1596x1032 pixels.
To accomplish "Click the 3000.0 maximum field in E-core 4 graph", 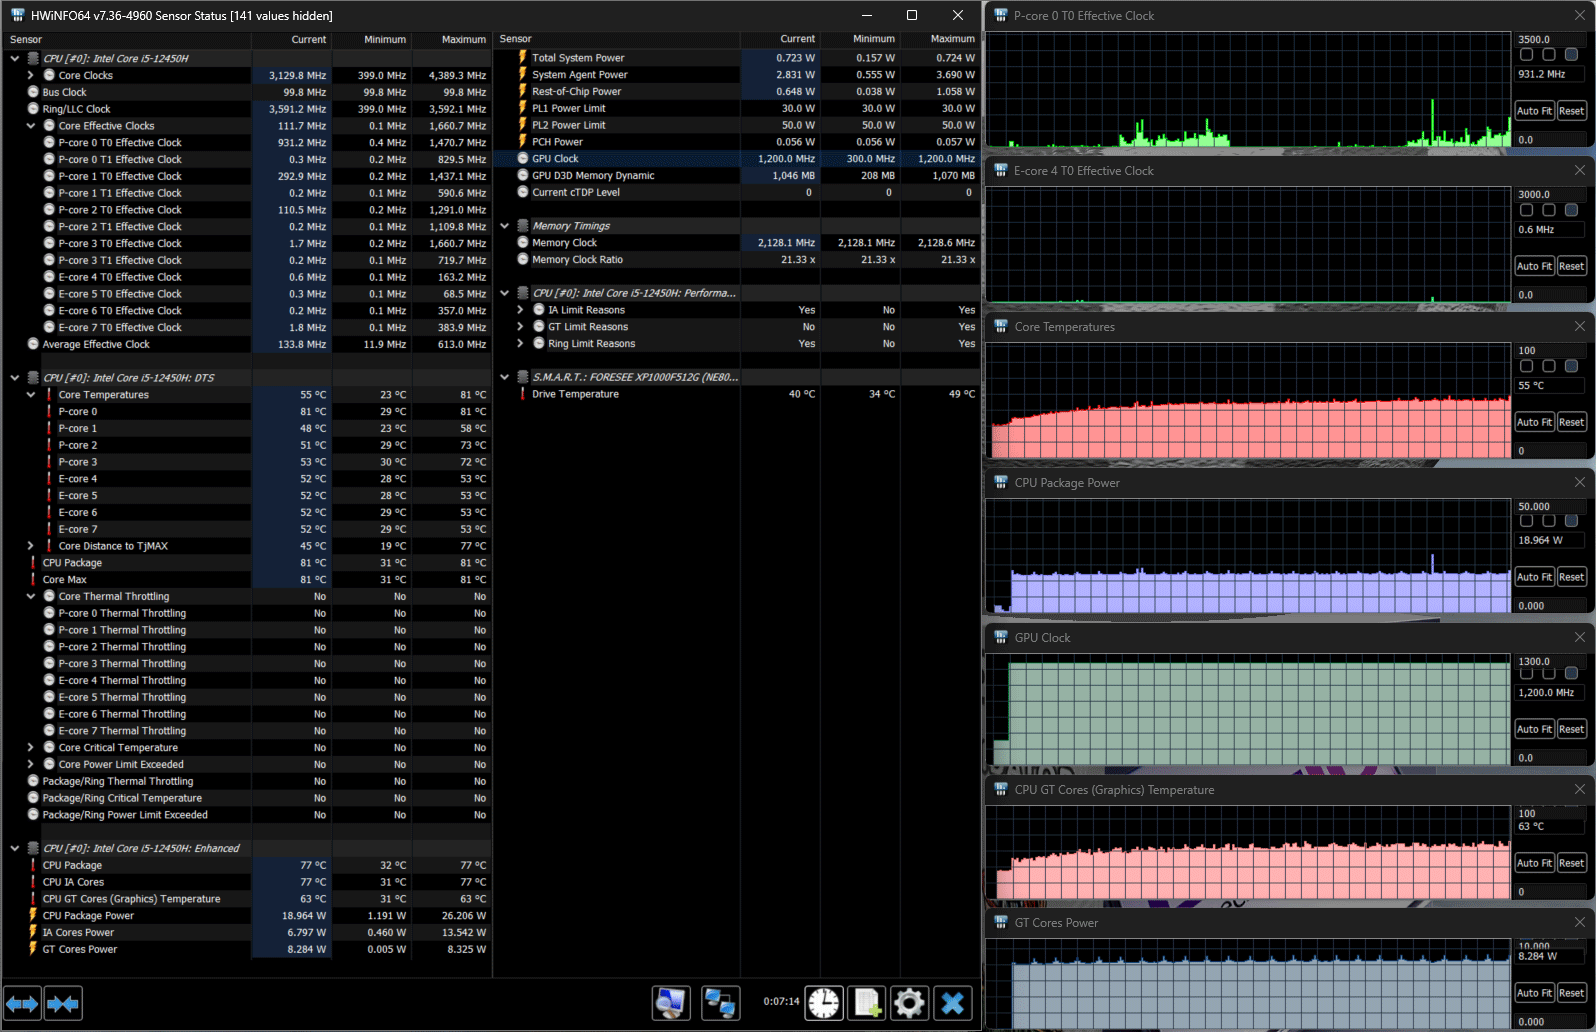I will pyautogui.click(x=1550, y=195).
